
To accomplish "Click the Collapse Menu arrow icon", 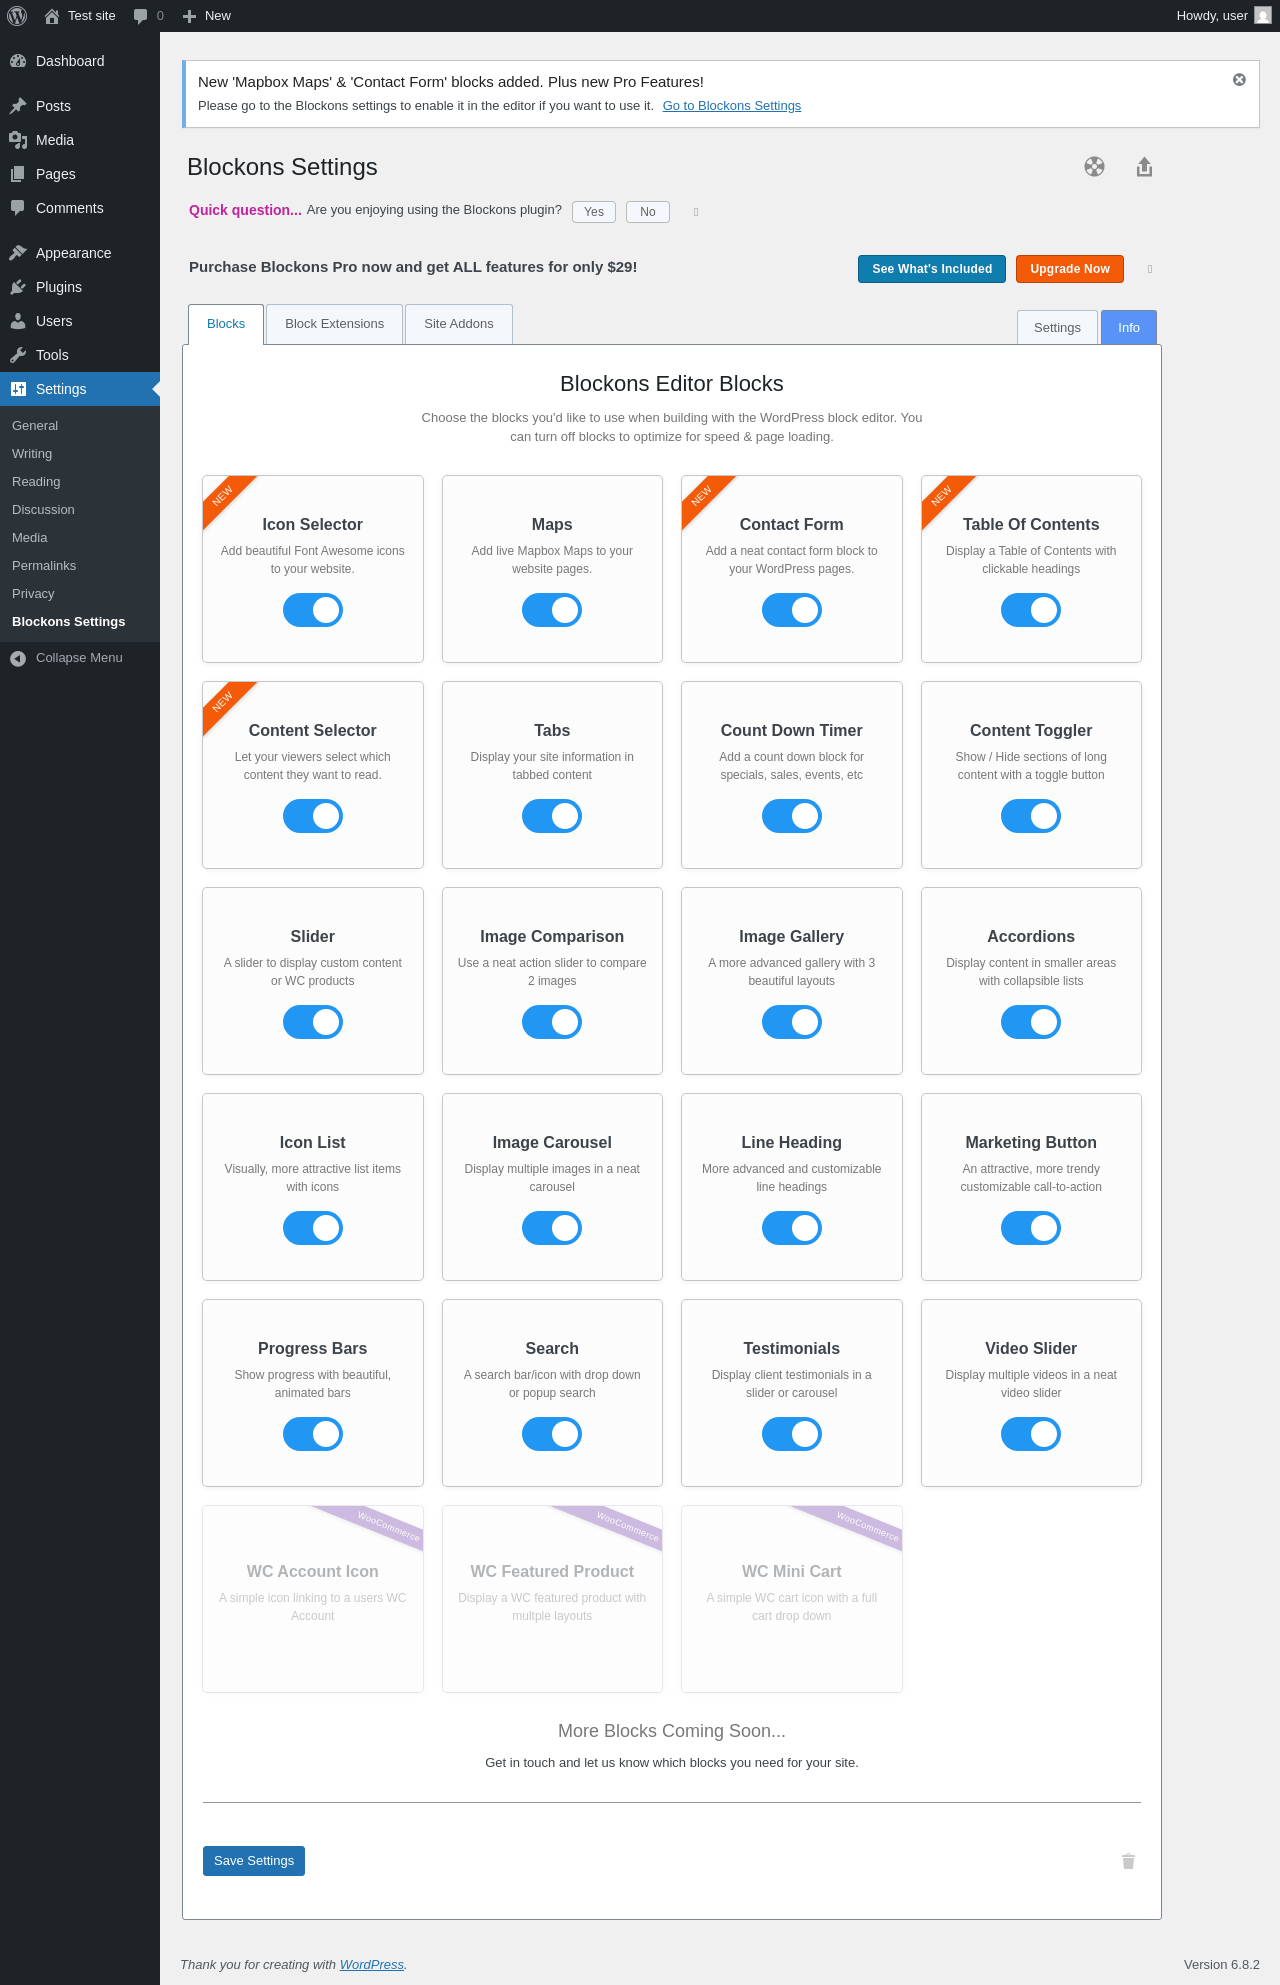I will 18,658.
